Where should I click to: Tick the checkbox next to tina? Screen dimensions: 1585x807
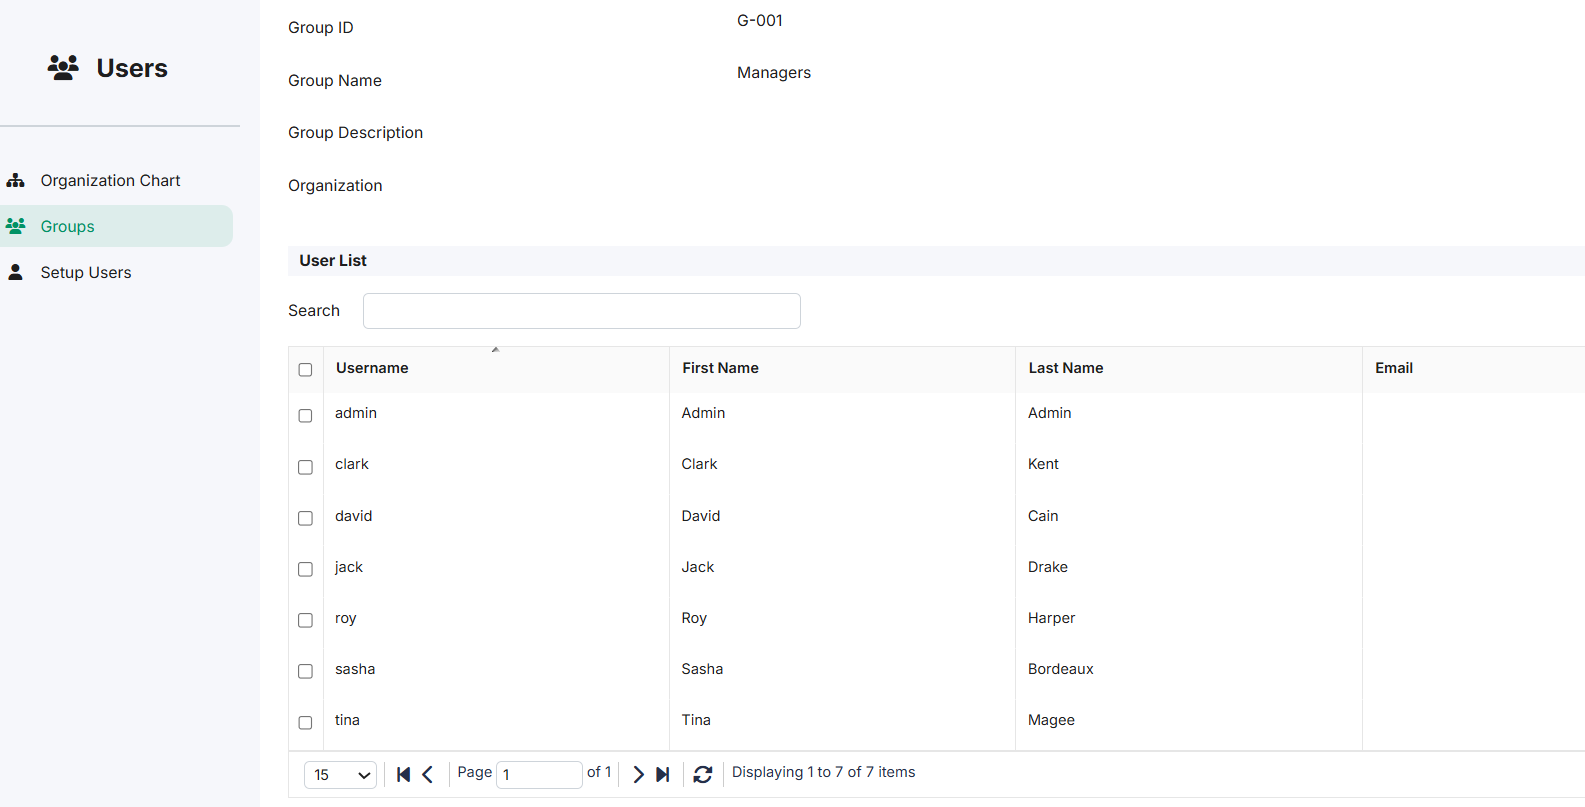click(x=305, y=722)
